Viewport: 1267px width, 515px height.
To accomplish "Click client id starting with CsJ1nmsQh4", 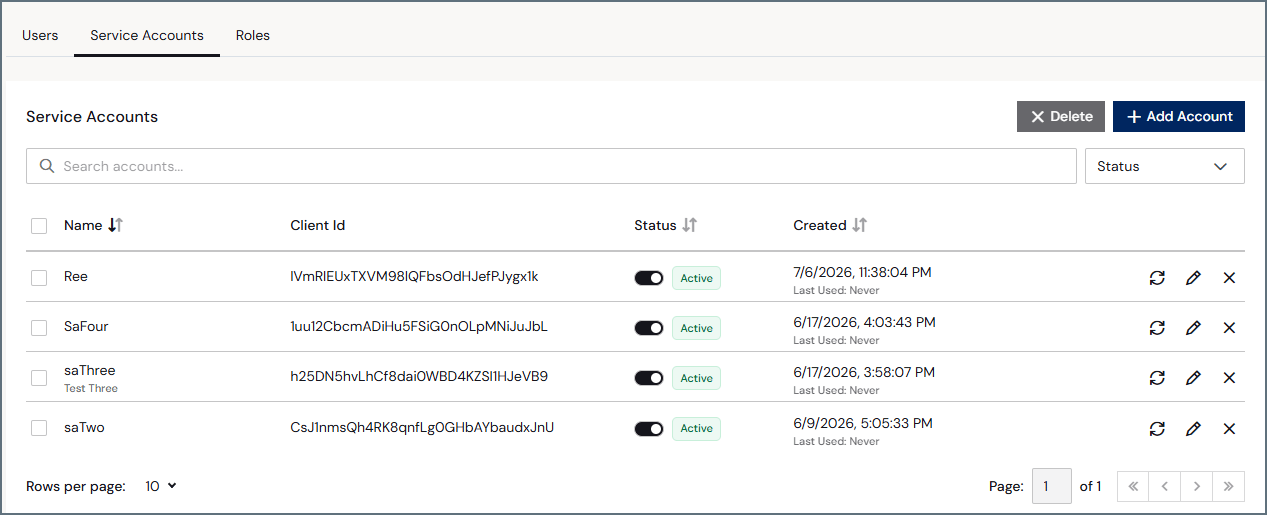I will (x=422, y=427).
